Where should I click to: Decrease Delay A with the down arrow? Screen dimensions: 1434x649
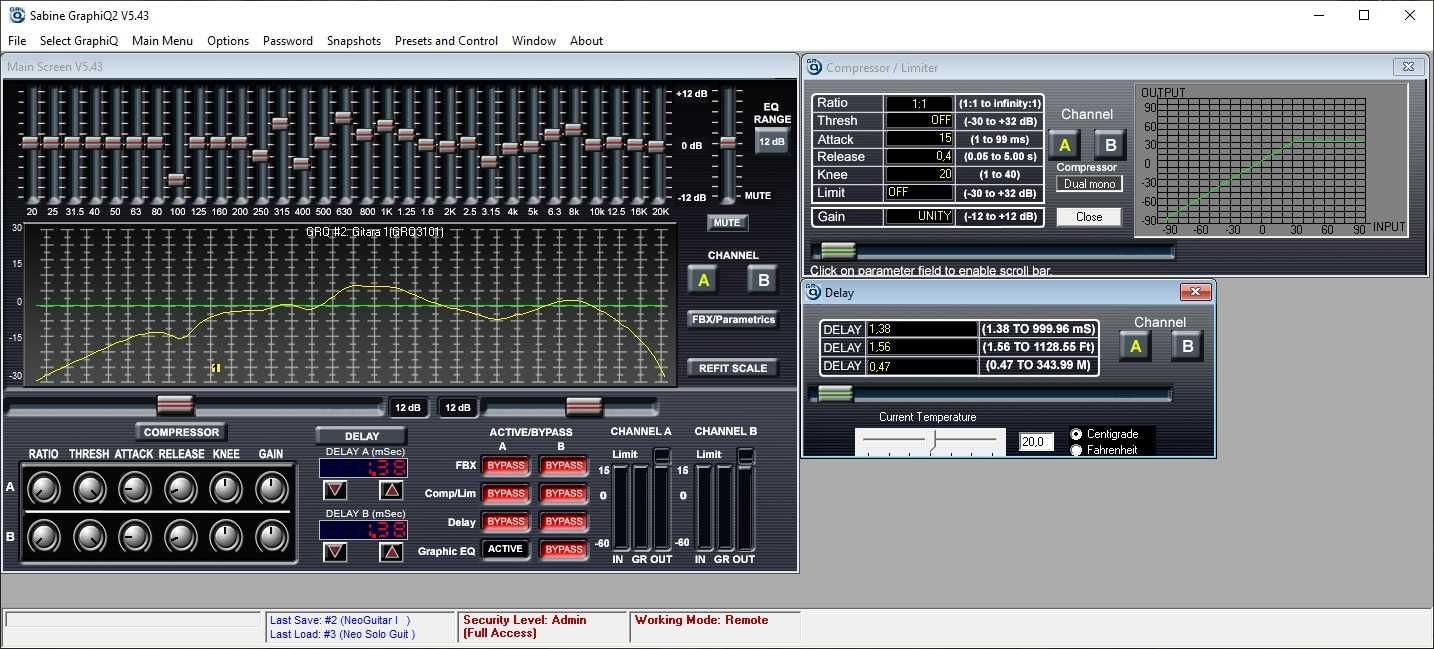point(336,490)
